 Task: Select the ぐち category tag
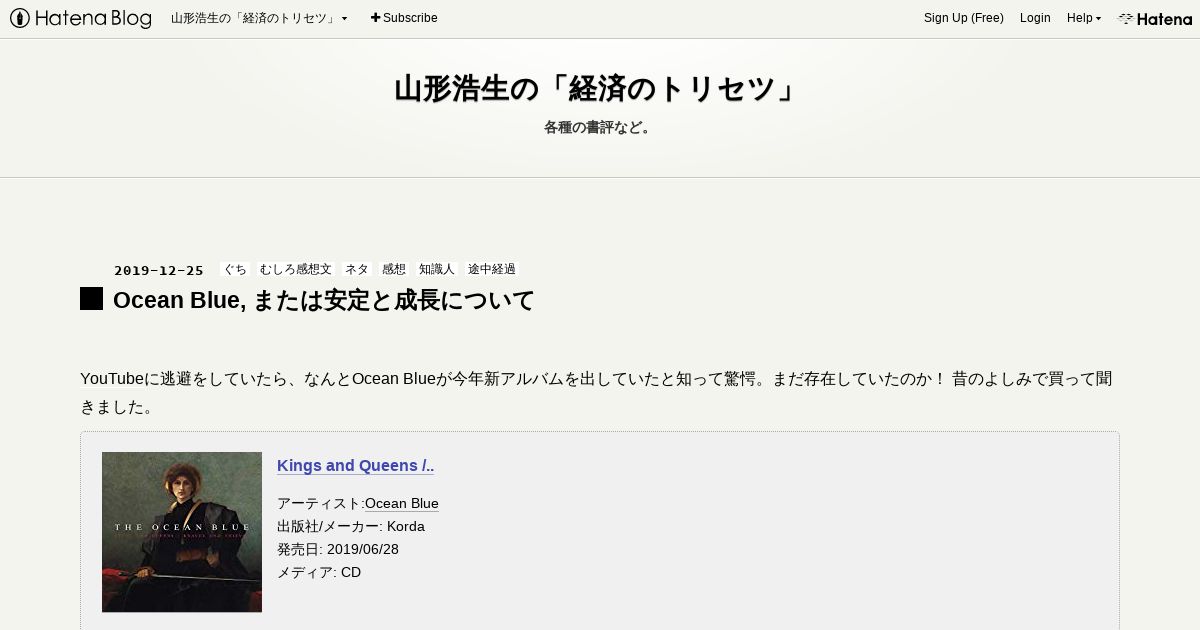235,269
